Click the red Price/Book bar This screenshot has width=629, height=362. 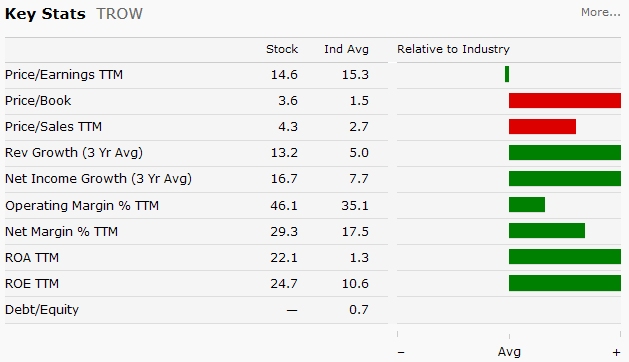[x=565, y=100]
